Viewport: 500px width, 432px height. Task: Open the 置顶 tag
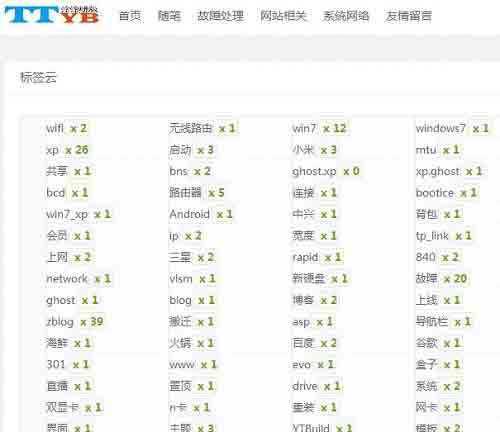[x=180, y=386]
